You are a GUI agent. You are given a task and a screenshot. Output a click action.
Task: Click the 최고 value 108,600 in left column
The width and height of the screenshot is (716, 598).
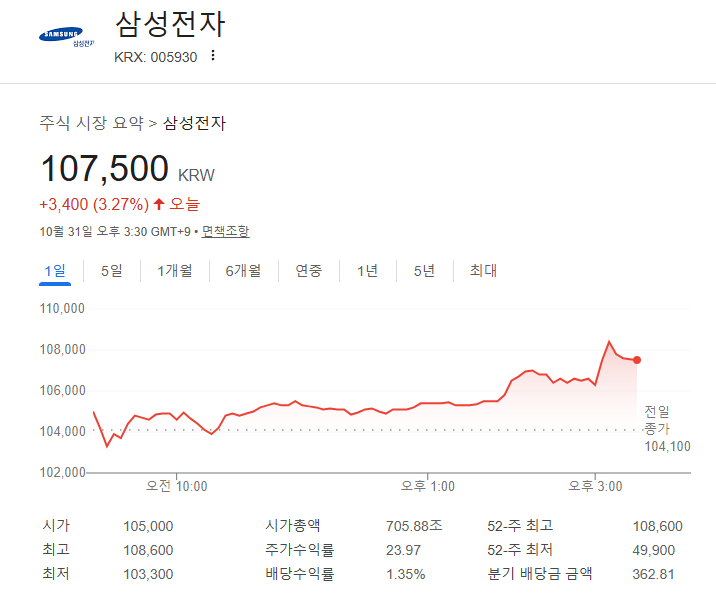tap(148, 550)
